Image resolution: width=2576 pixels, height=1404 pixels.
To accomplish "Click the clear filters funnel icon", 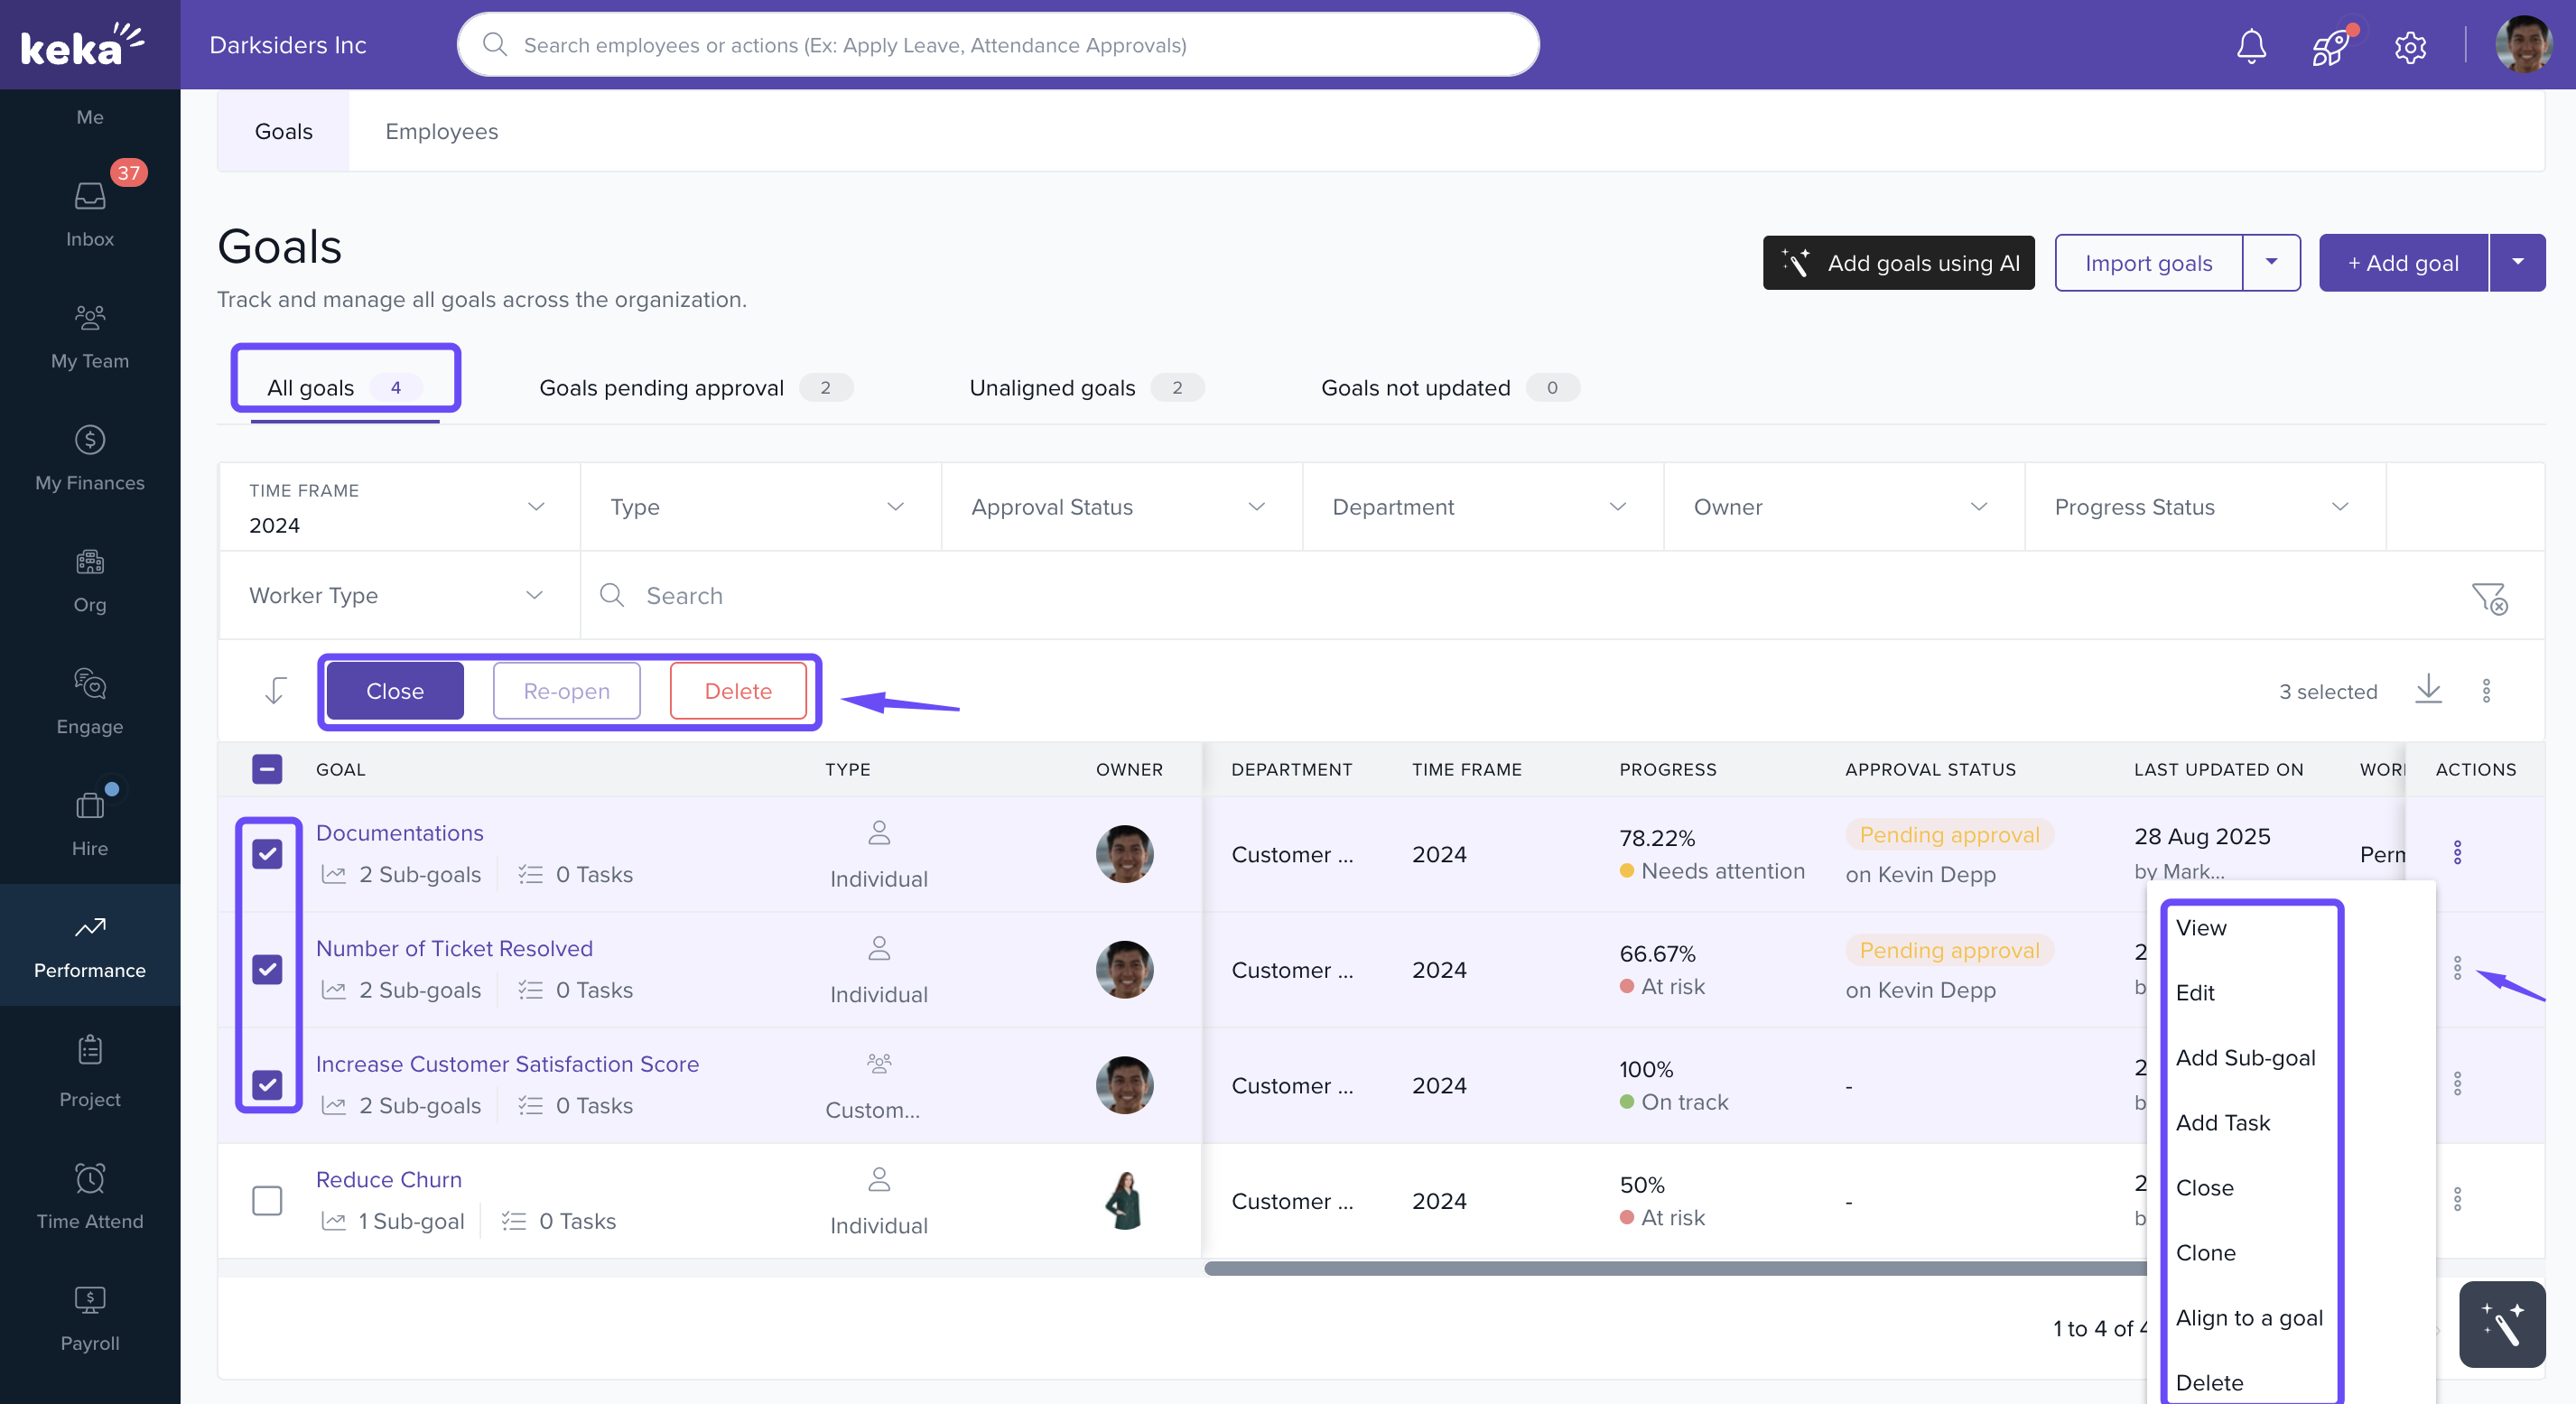I will (x=2489, y=598).
